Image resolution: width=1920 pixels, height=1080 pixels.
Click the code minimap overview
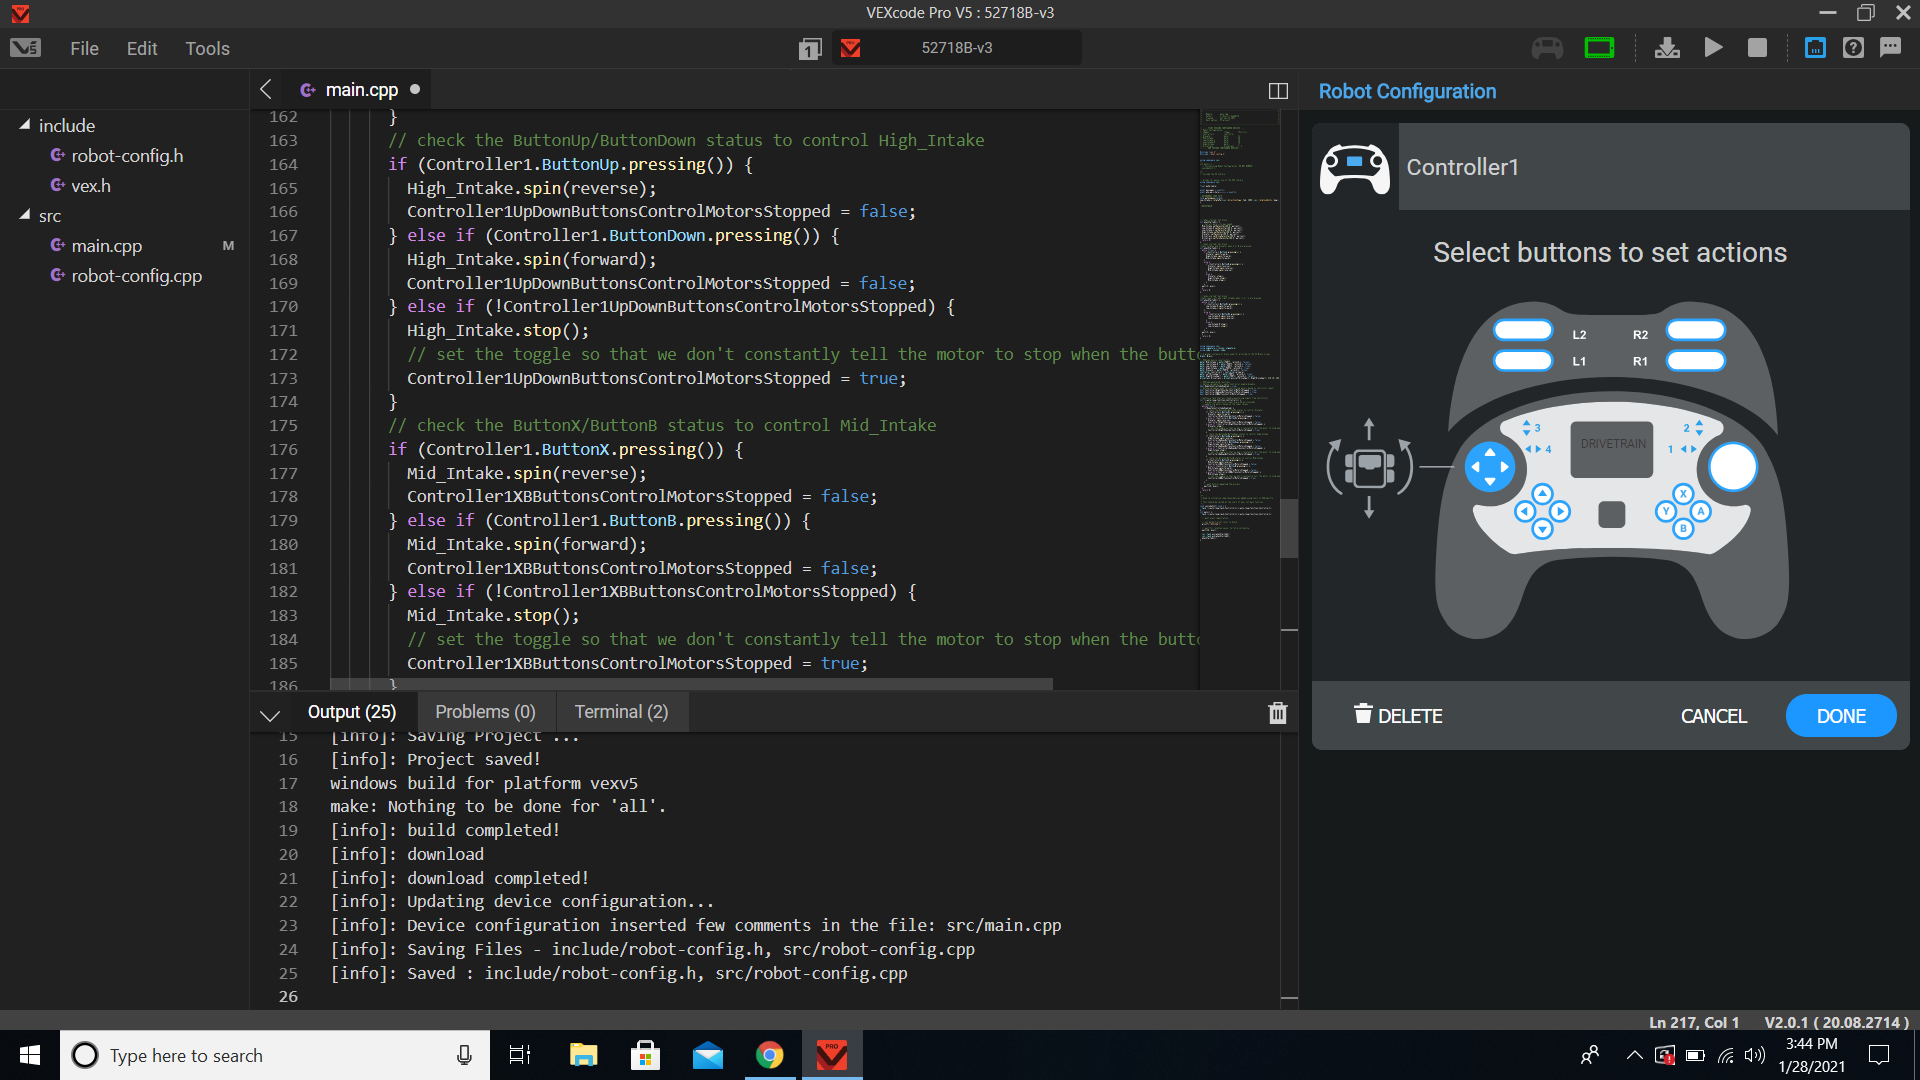click(x=1239, y=325)
